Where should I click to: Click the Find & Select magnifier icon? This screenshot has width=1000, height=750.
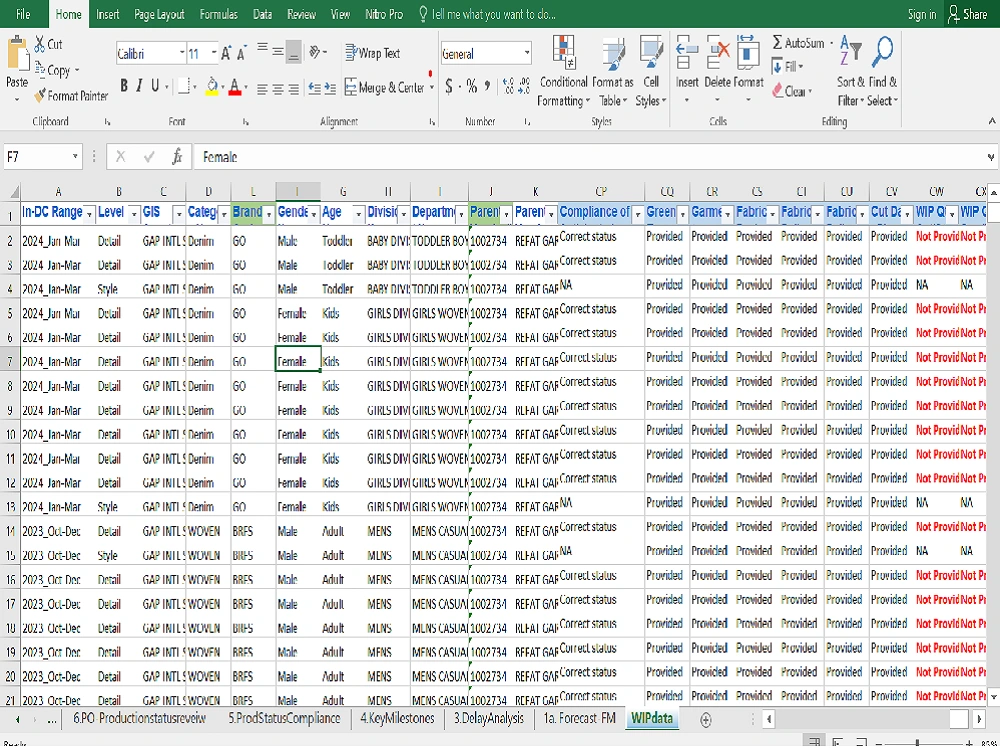point(882,52)
